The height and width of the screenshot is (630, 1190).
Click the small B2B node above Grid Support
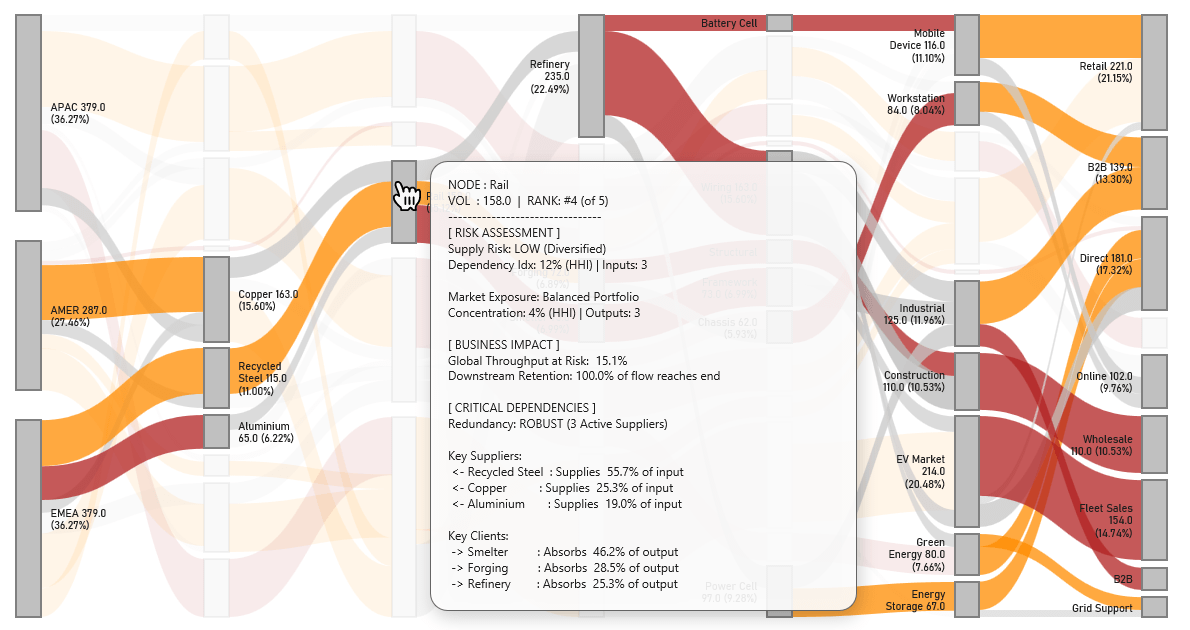[1154, 579]
